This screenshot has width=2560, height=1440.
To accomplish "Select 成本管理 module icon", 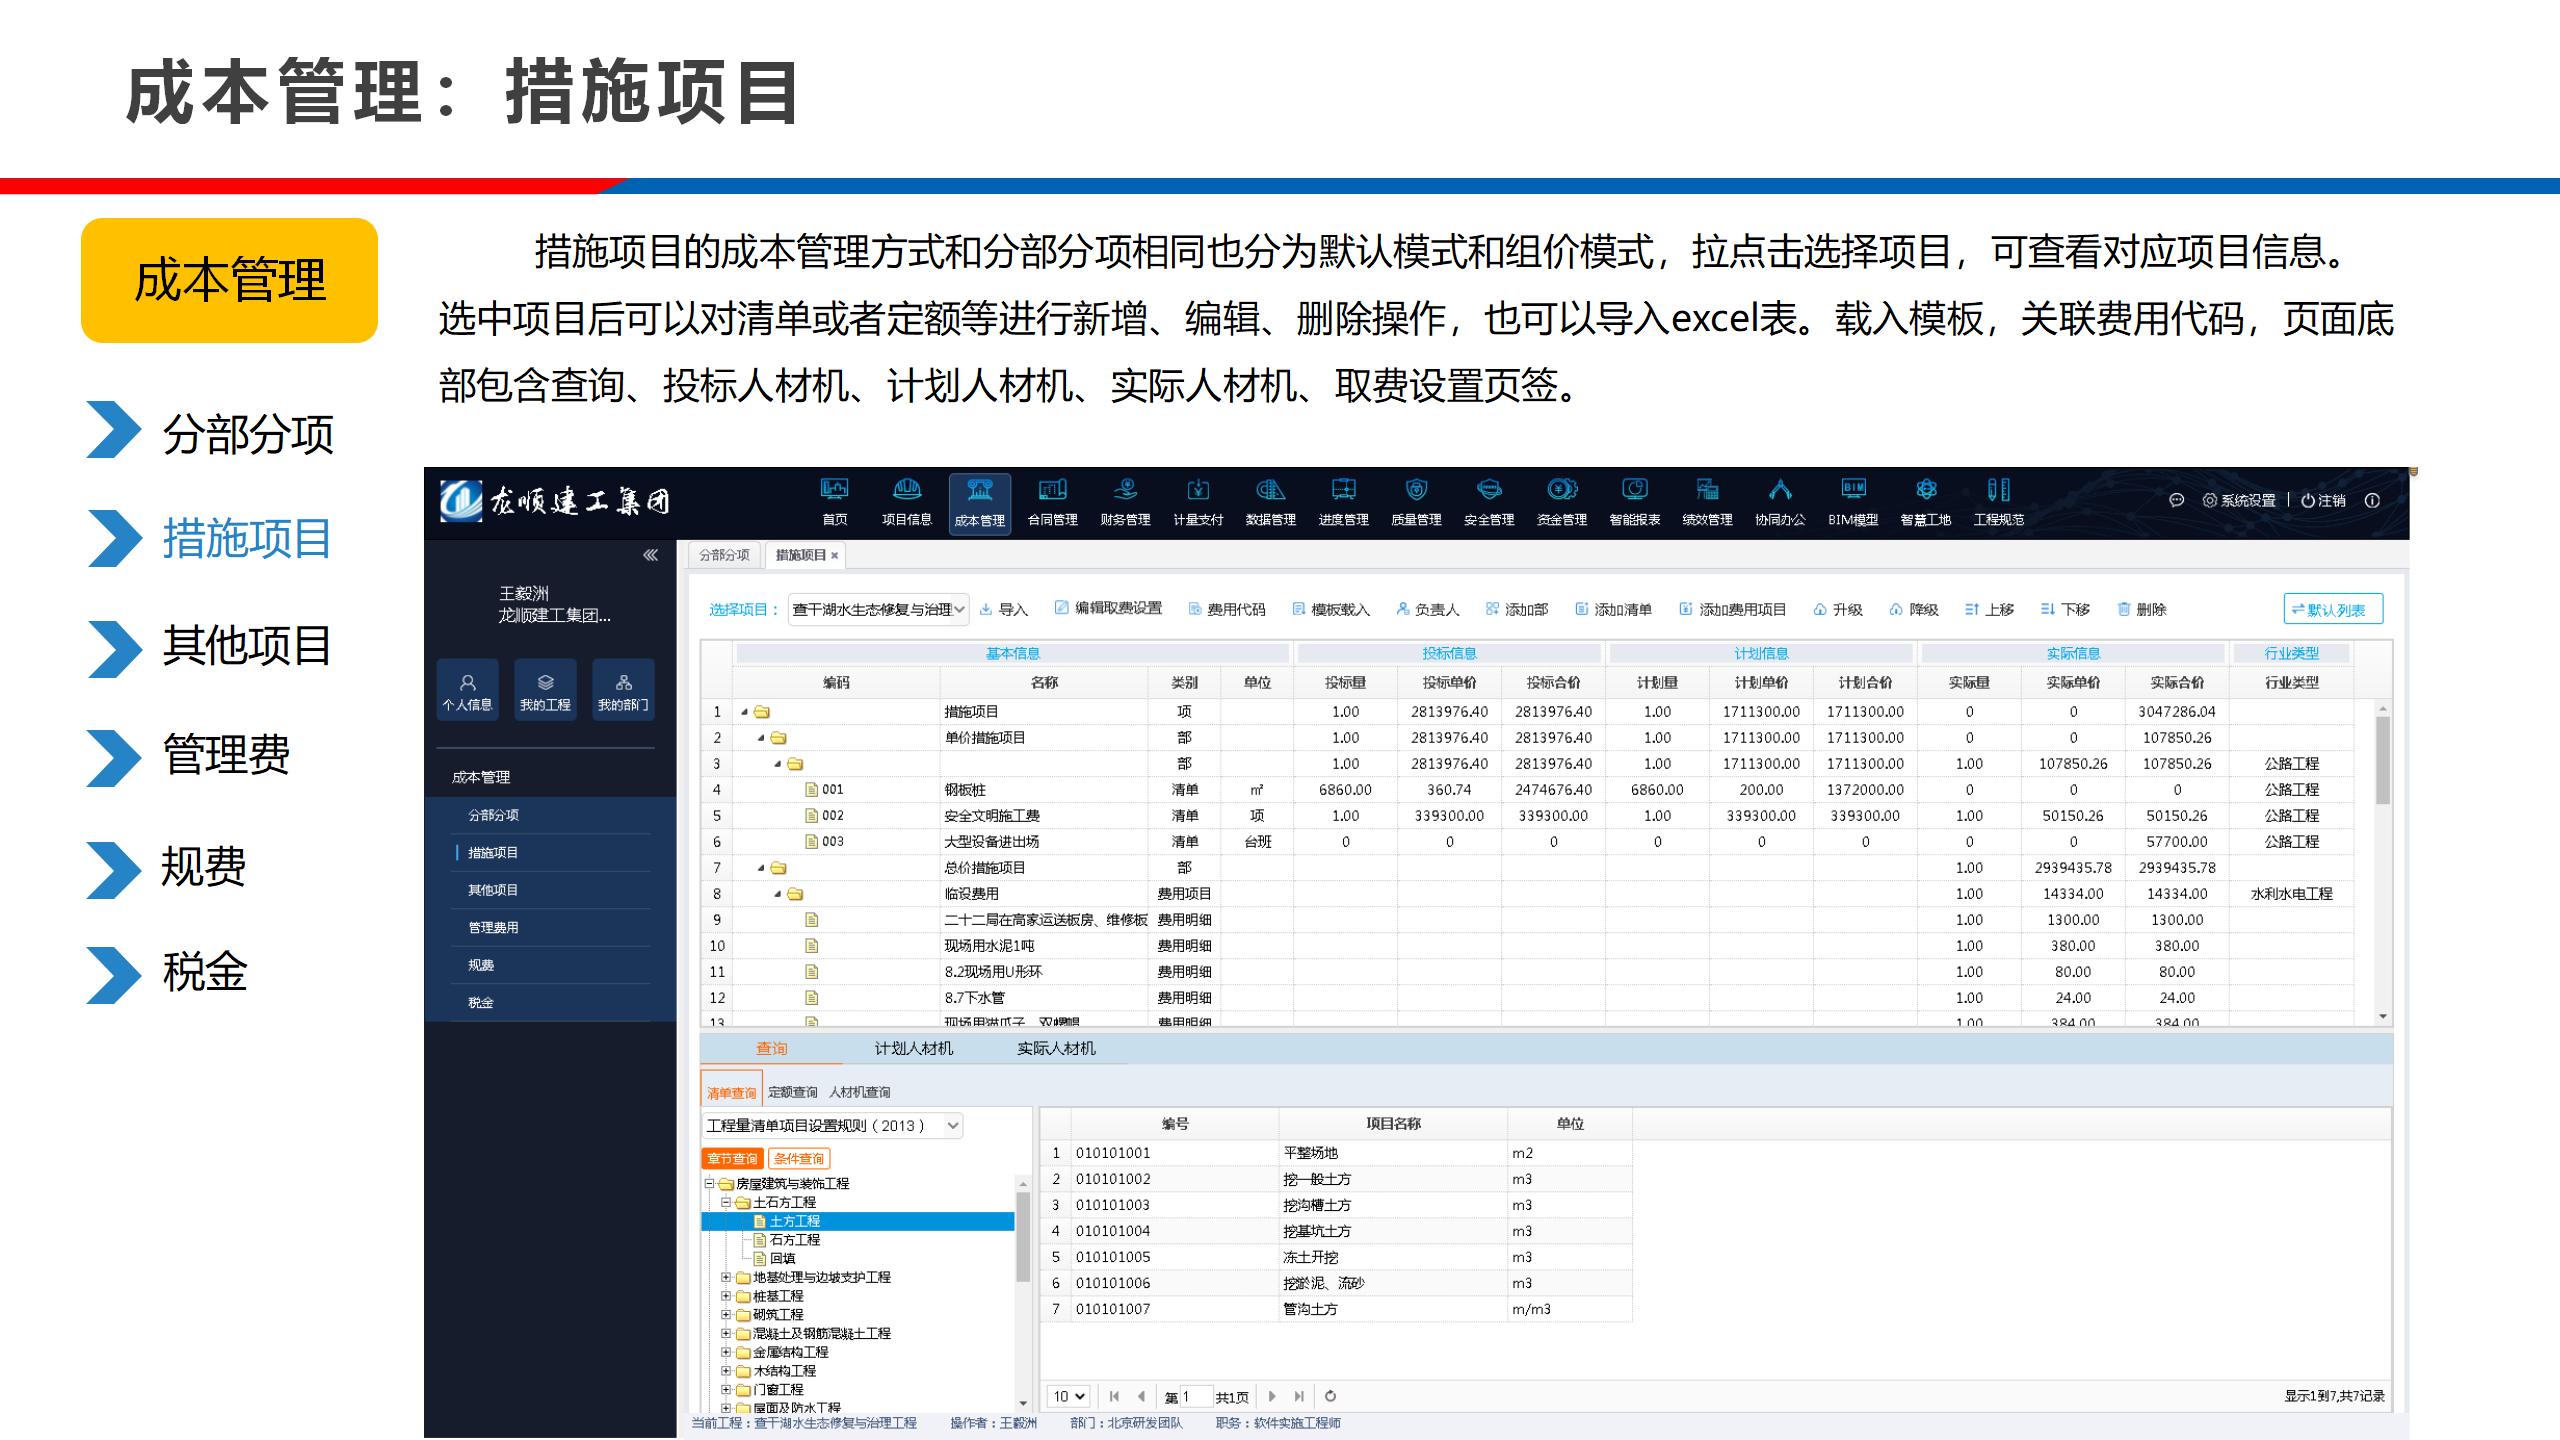I will (980, 504).
